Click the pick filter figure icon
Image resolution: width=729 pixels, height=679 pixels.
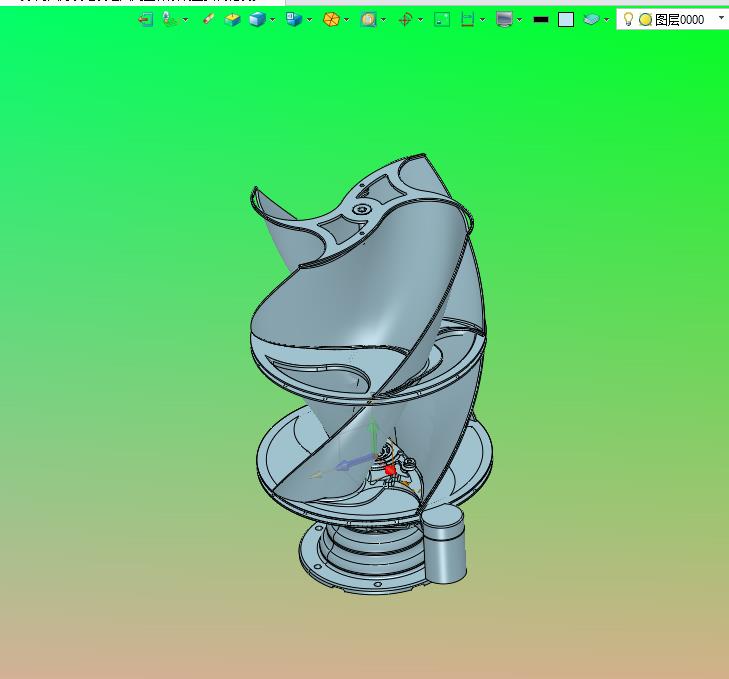170,20
